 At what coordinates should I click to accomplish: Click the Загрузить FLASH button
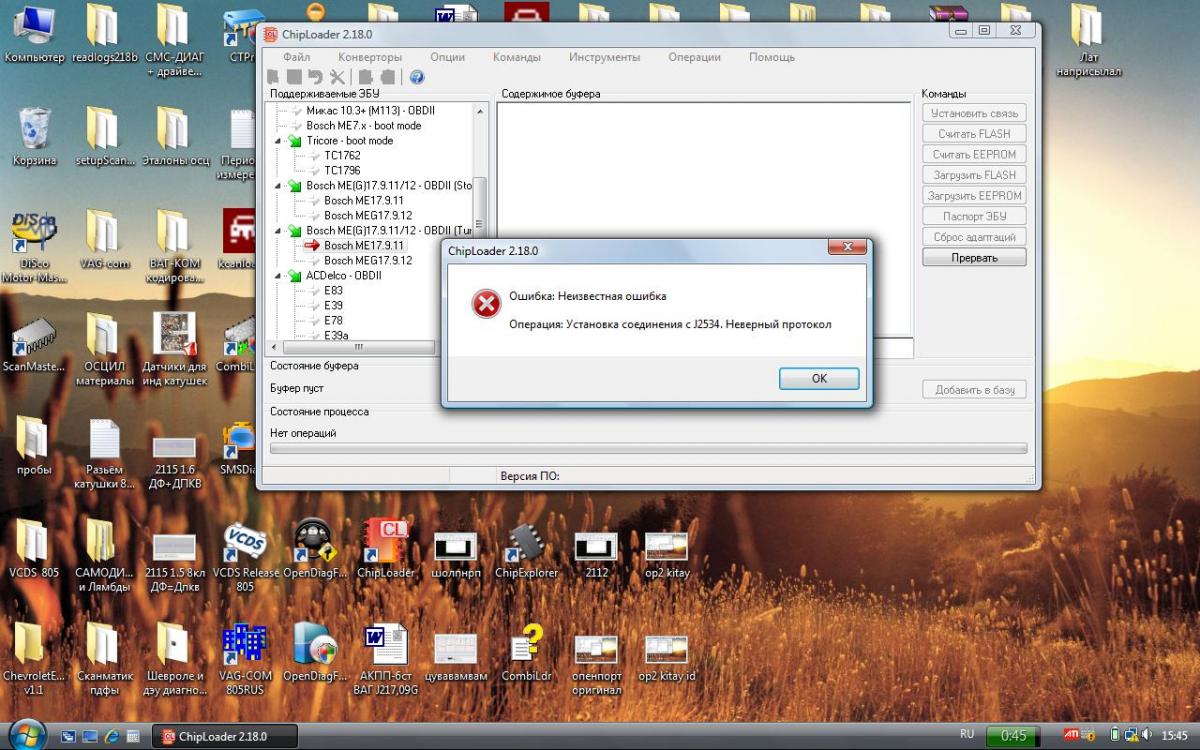974,176
